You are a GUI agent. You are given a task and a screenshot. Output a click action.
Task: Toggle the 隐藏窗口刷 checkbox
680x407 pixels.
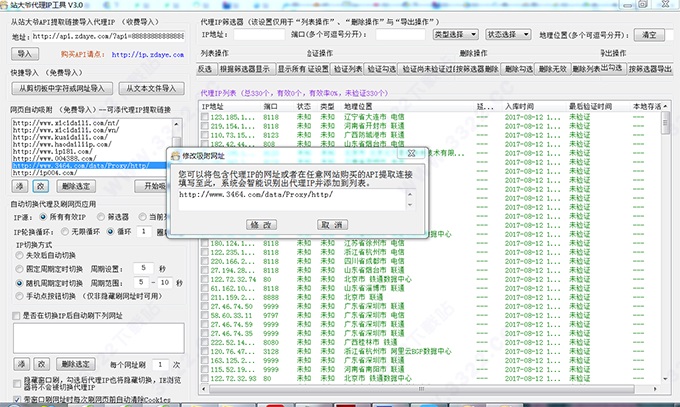click(17, 382)
